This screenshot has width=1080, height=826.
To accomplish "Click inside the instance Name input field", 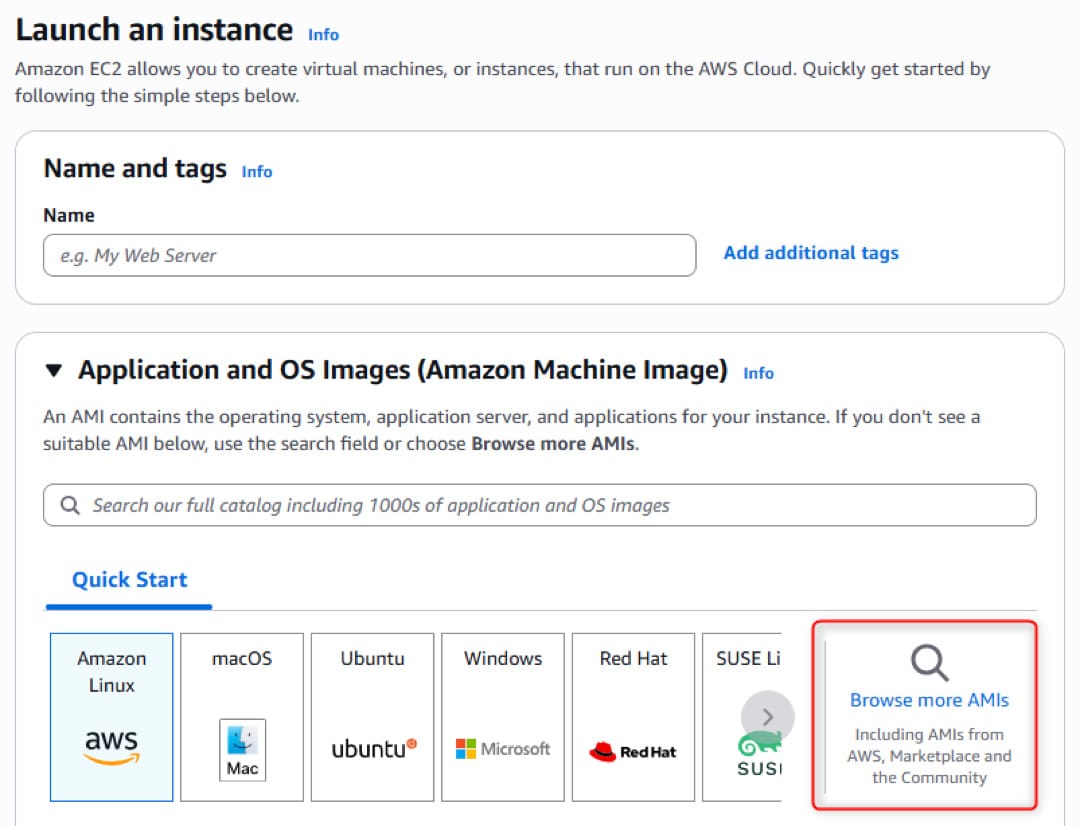I will tap(368, 255).
